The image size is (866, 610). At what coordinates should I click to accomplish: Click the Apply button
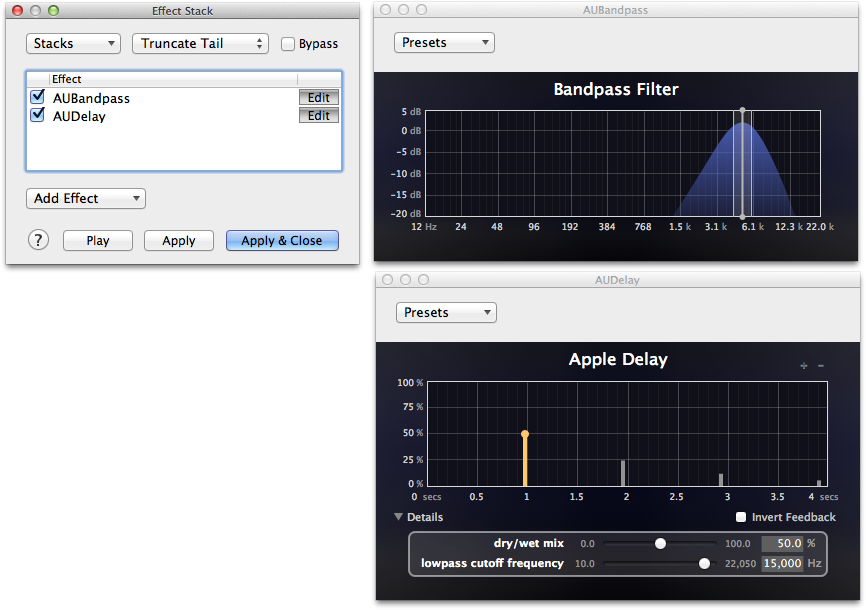(x=179, y=241)
